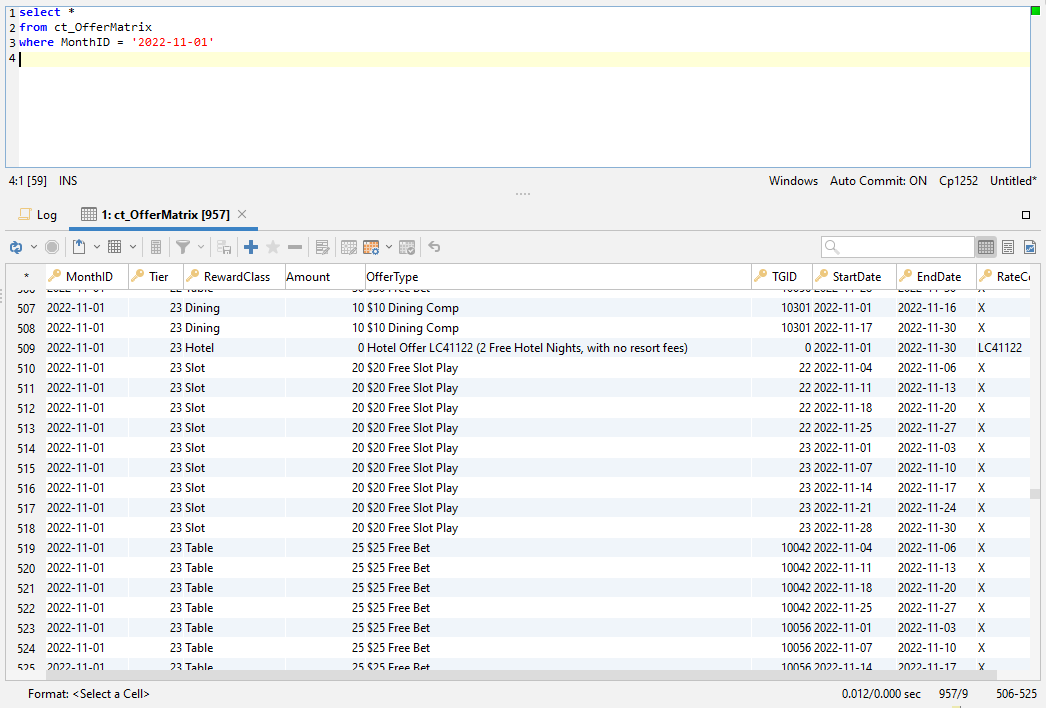Click the filter funnel icon
The height and width of the screenshot is (708, 1046).
pos(183,247)
